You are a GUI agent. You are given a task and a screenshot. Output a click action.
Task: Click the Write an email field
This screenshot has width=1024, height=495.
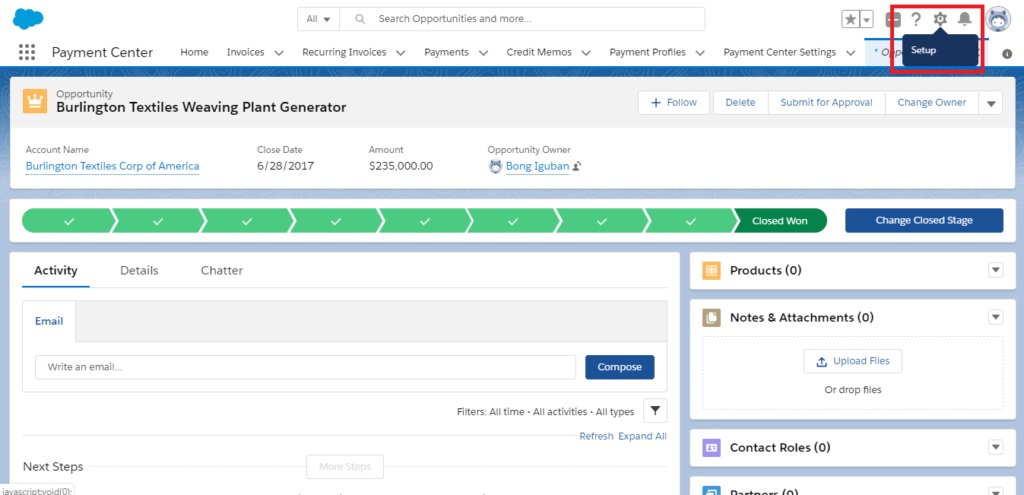tap(306, 367)
